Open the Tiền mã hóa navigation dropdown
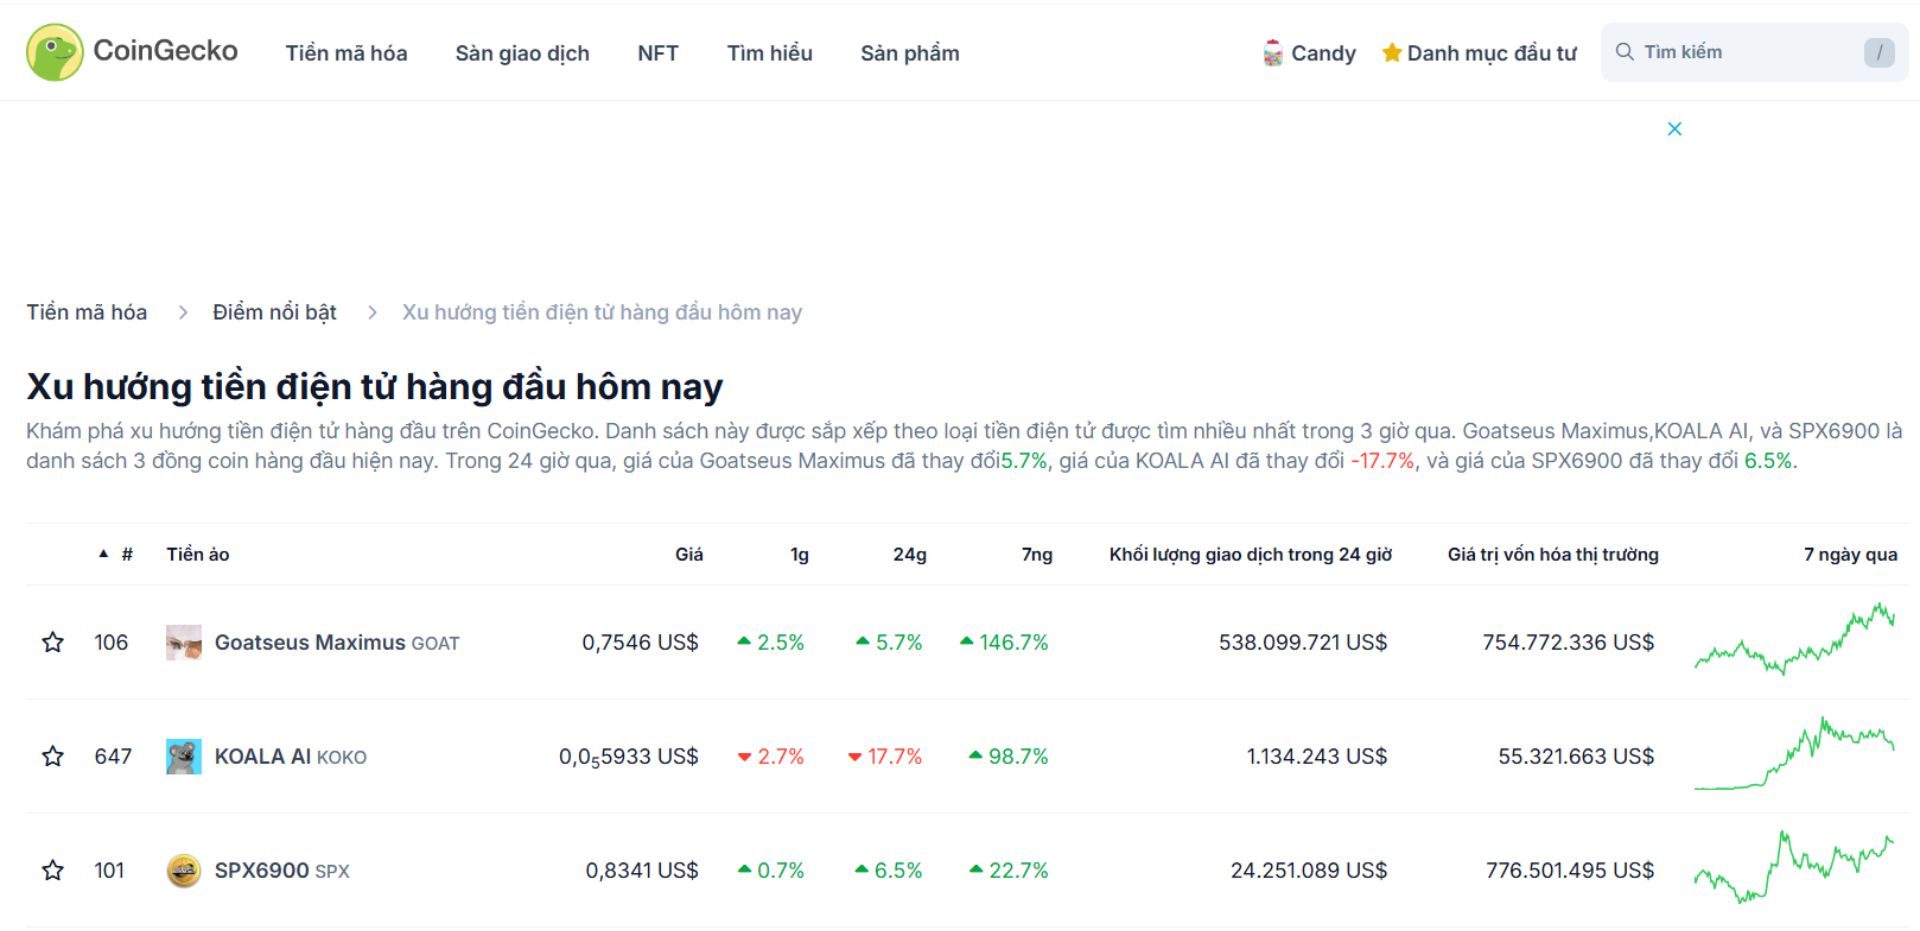The width and height of the screenshot is (1920, 931). point(346,53)
